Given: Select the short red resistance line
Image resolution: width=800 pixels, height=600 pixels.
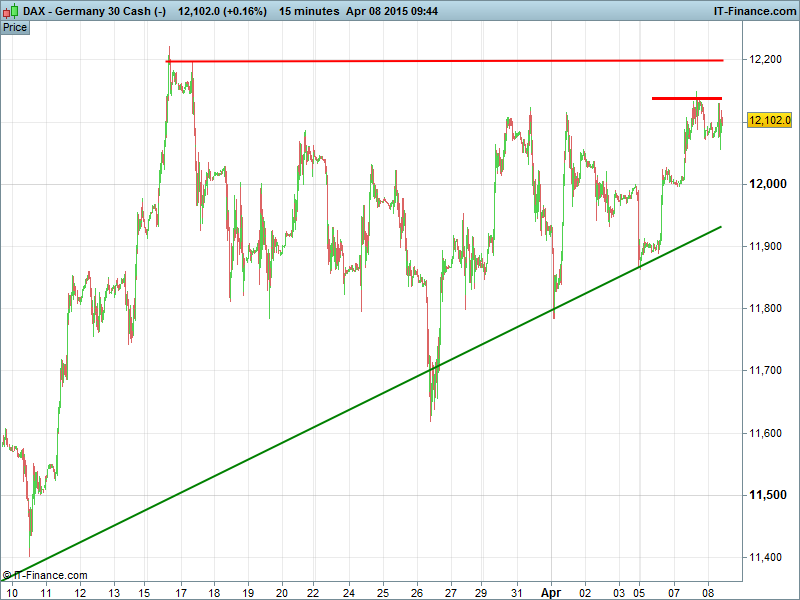Looking at the screenshot, I should (686, 98).
